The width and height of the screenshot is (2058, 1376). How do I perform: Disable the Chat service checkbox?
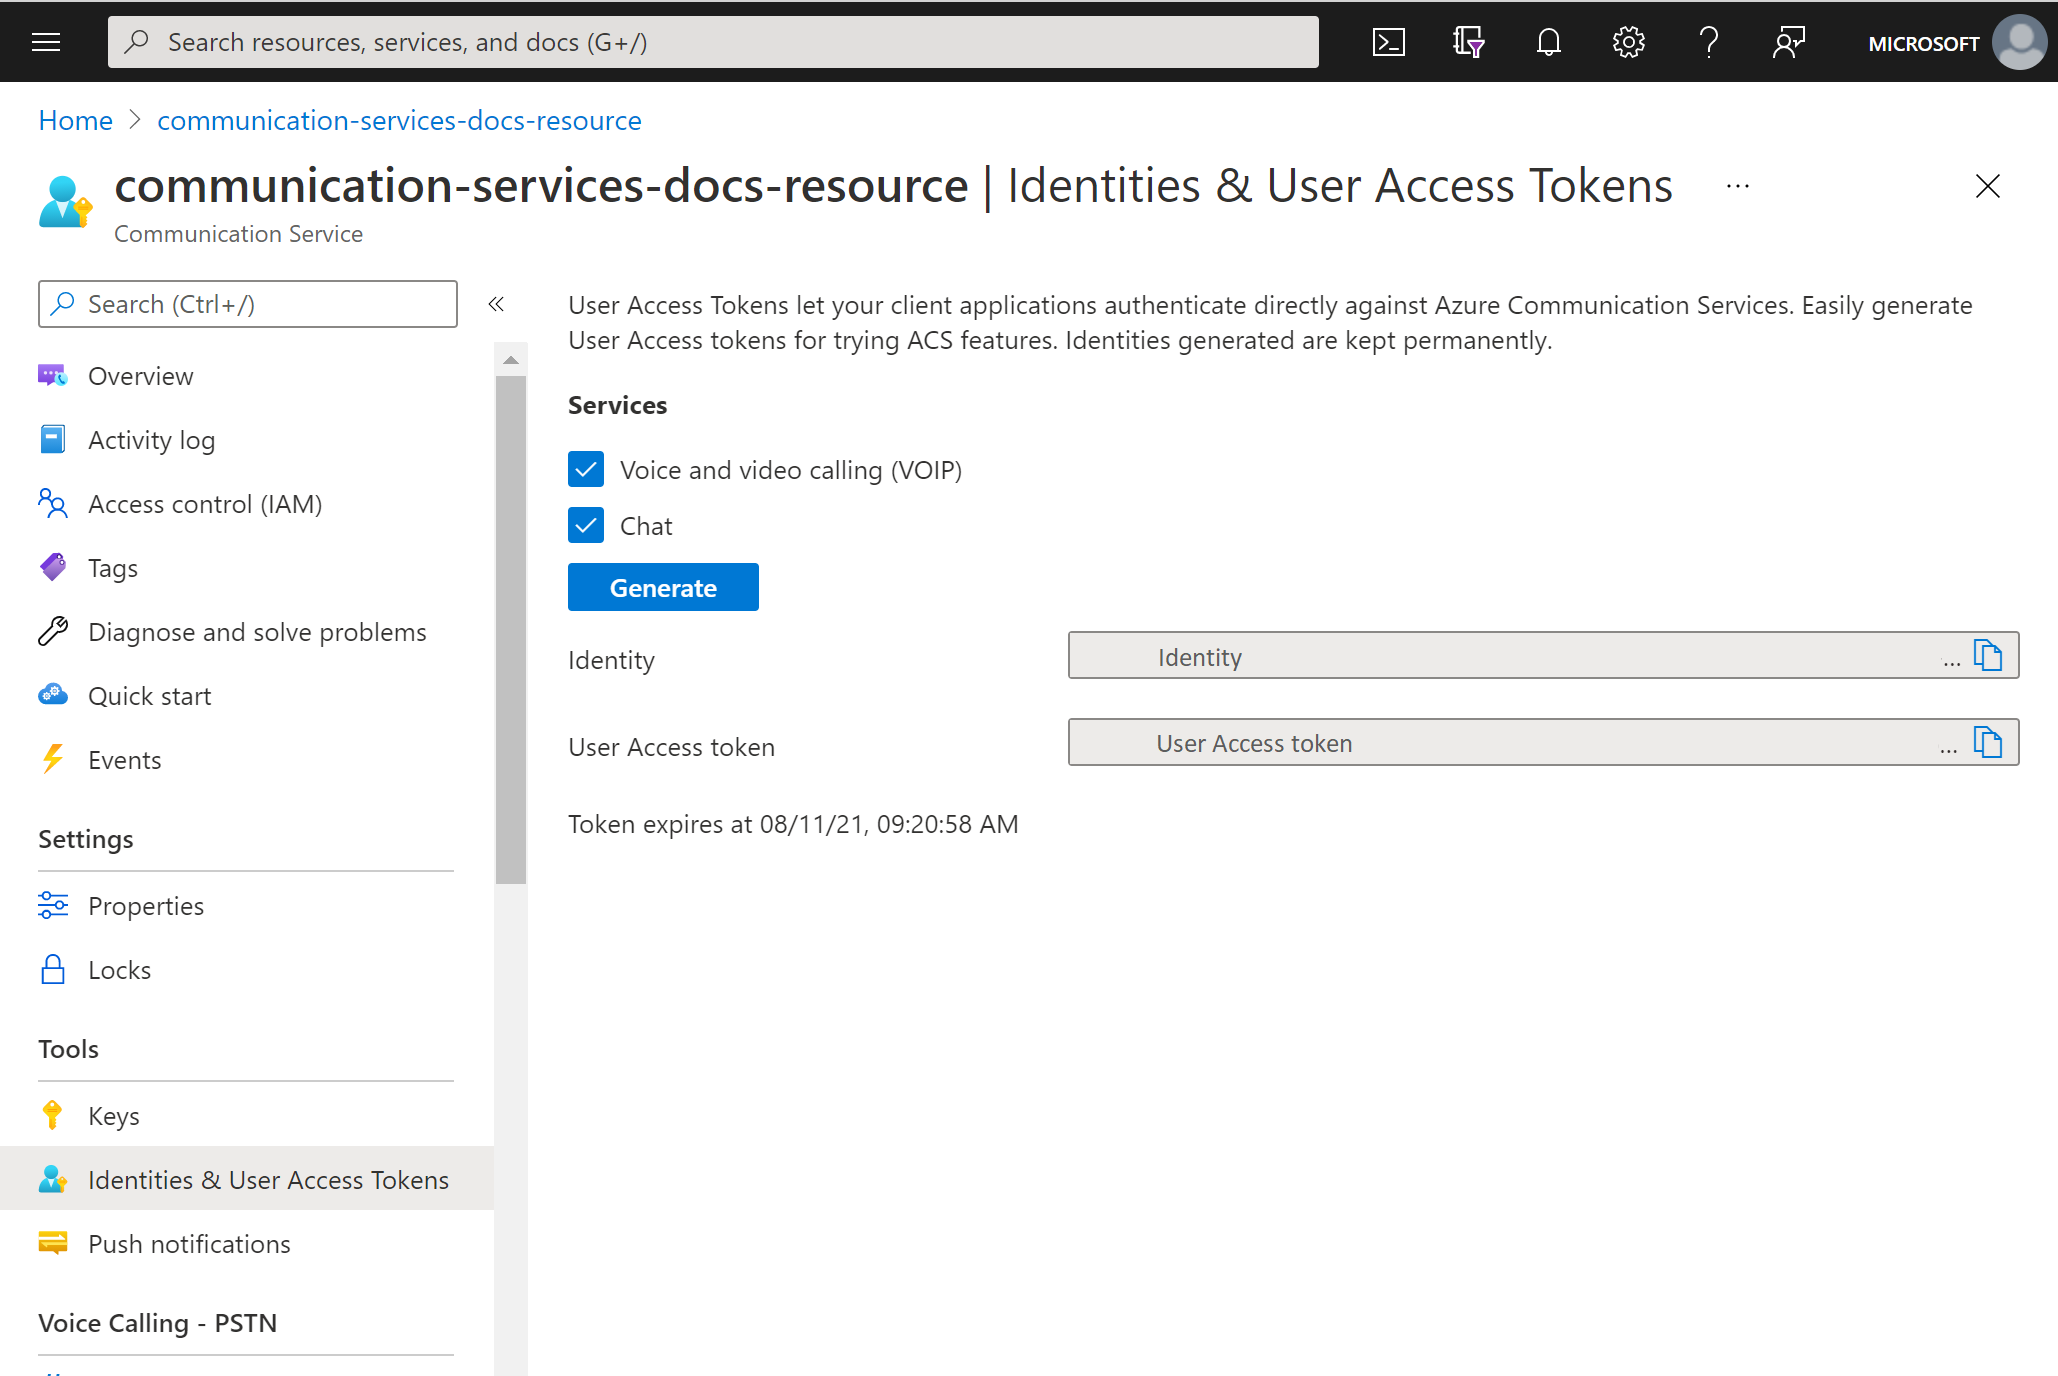coord(587,525)
